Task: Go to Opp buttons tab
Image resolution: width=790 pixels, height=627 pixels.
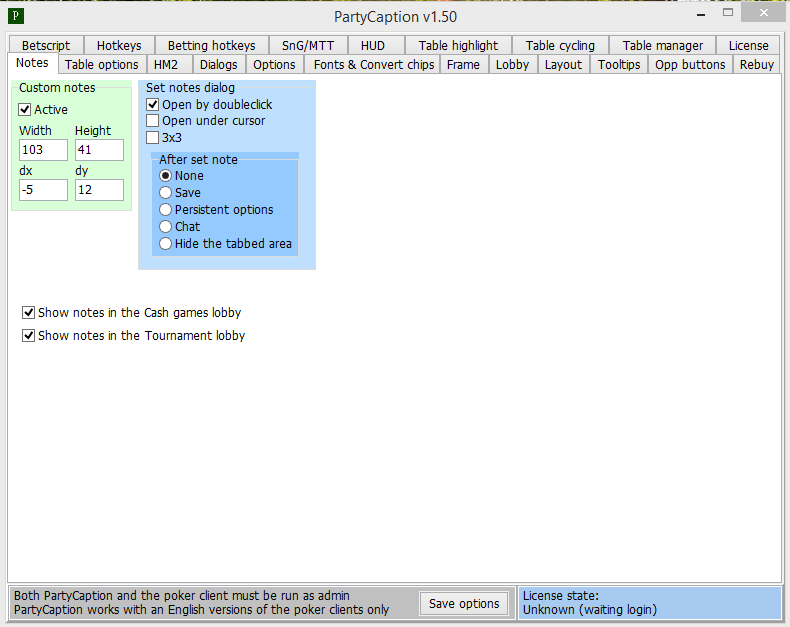Action: [690, 65]
